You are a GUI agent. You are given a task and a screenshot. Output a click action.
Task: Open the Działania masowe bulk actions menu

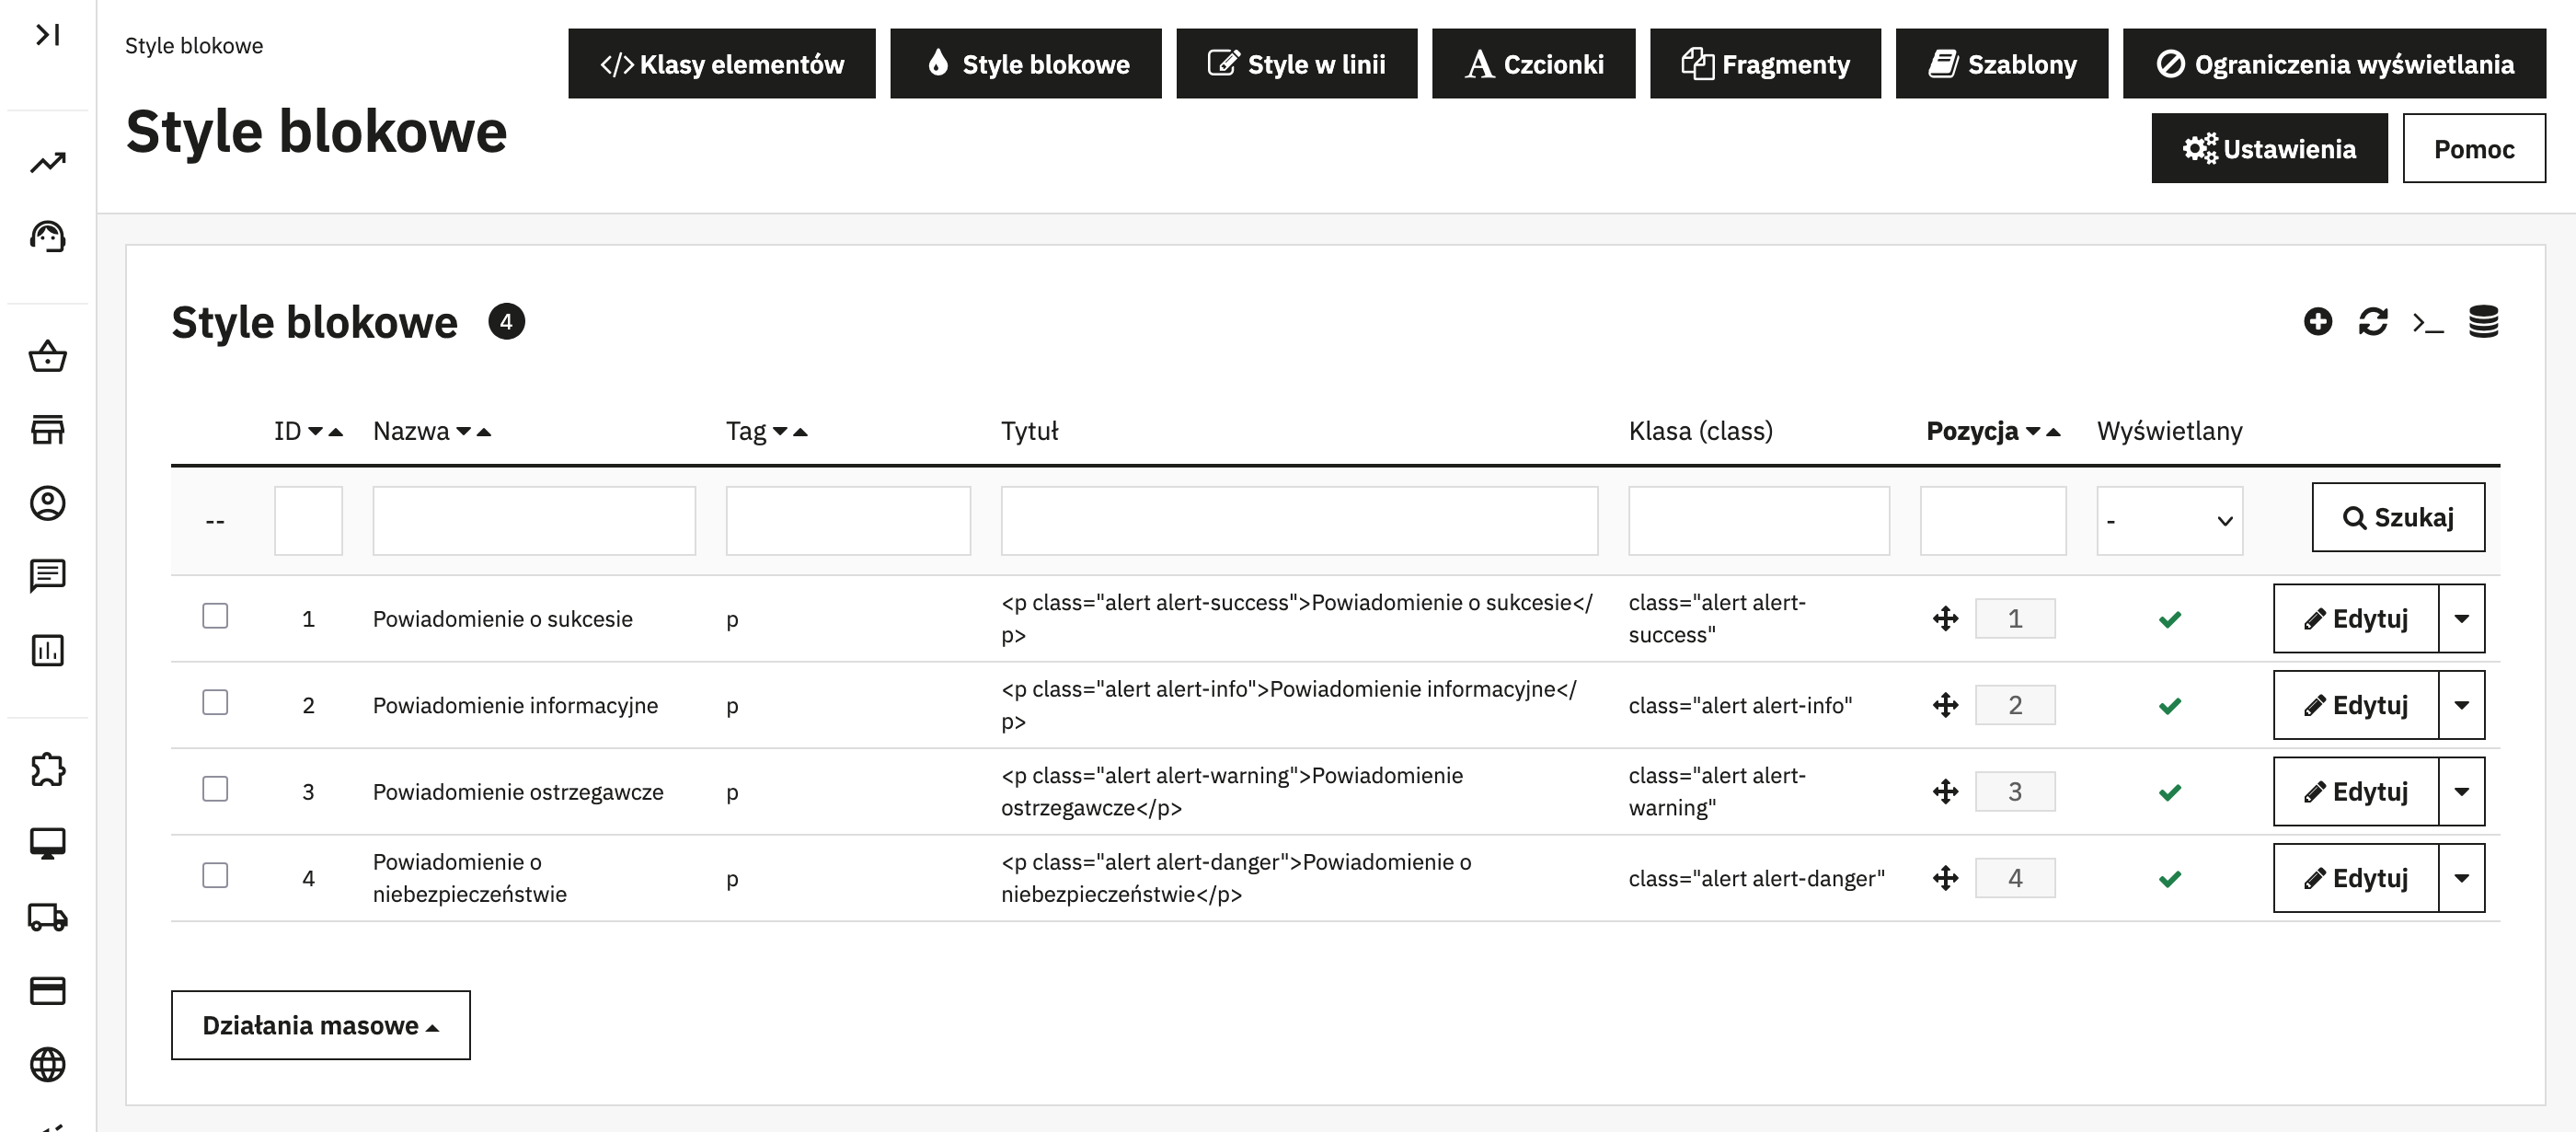pos(320,1025)
